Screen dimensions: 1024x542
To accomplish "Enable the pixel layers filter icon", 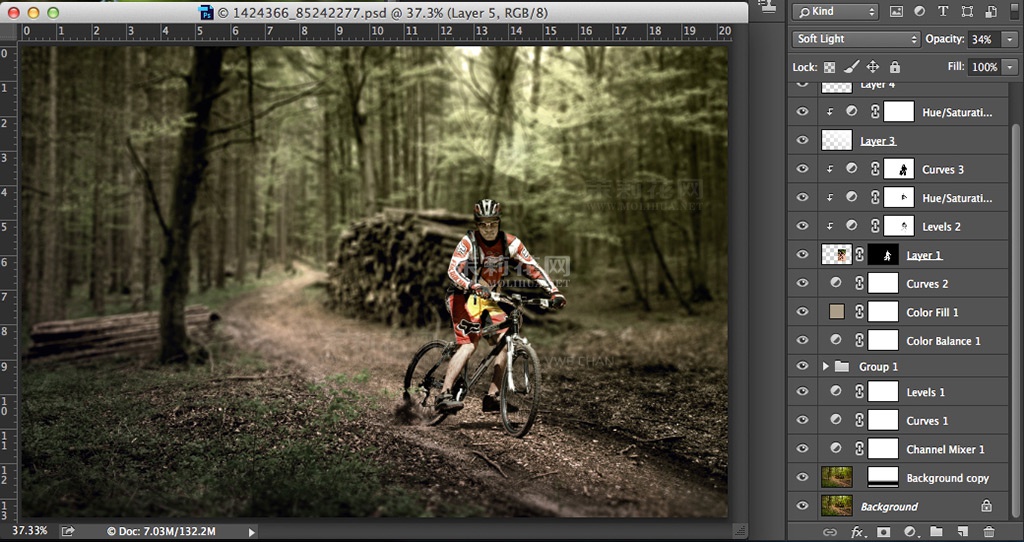I will 896,11.
